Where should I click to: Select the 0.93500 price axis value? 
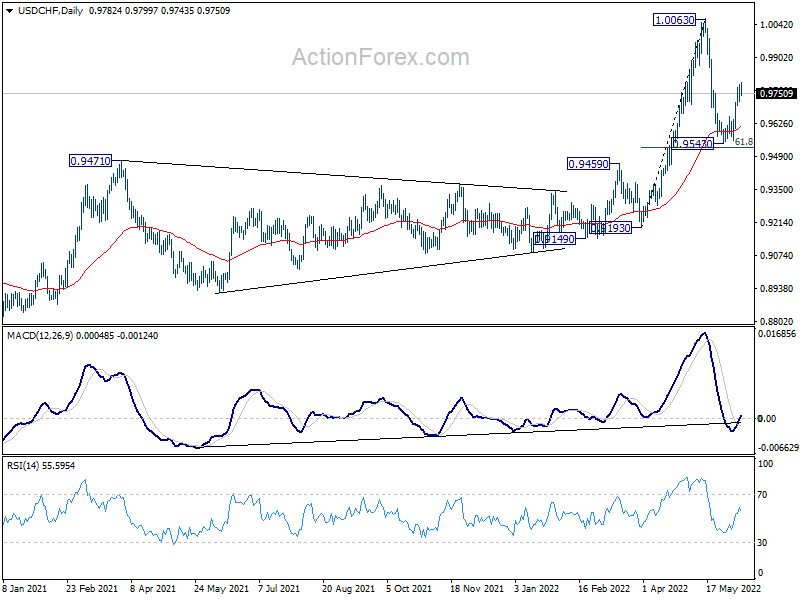[x=776, y=189]
